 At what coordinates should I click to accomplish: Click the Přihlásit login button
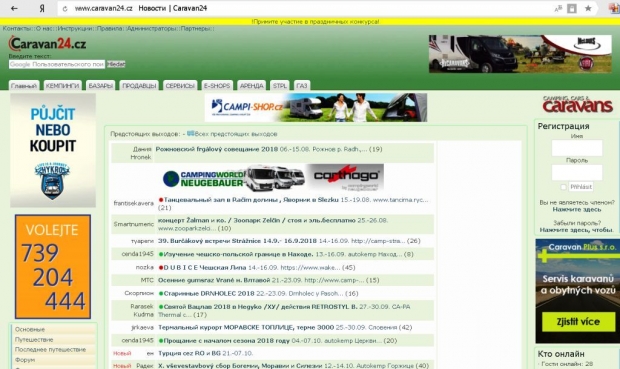tap(581, 187)
